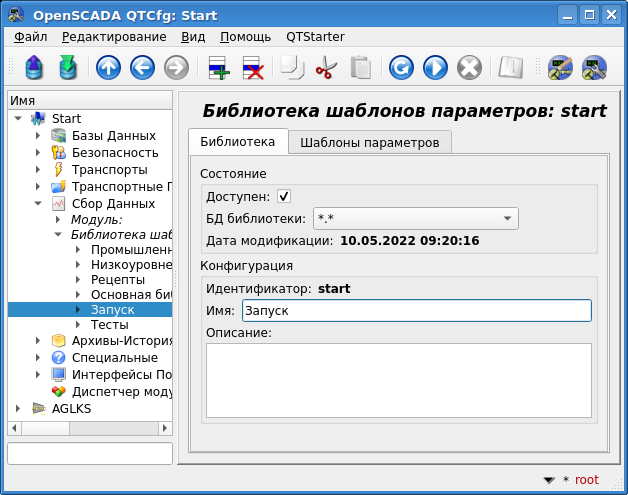The height and width of the screenshot is (495, 628).
Task: Collapse the Библиотека шаблонов node
Action: (58, 234)
